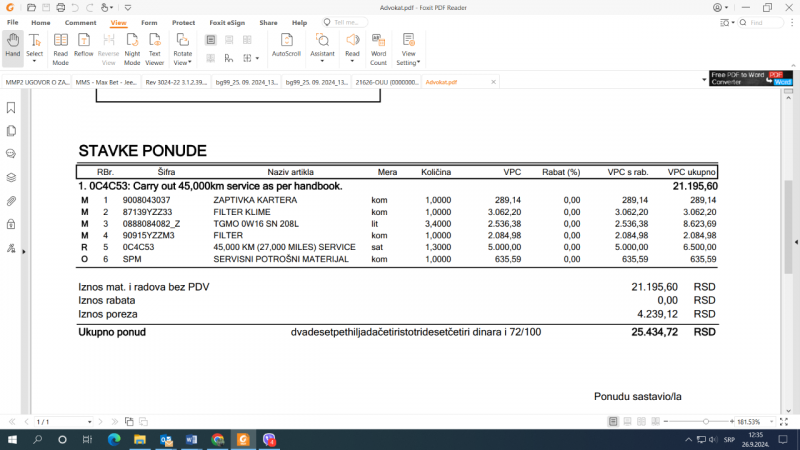800x450 pixels.
Task: Select the Hand tool
Action: pyautogui.click(x=12, y=47)
